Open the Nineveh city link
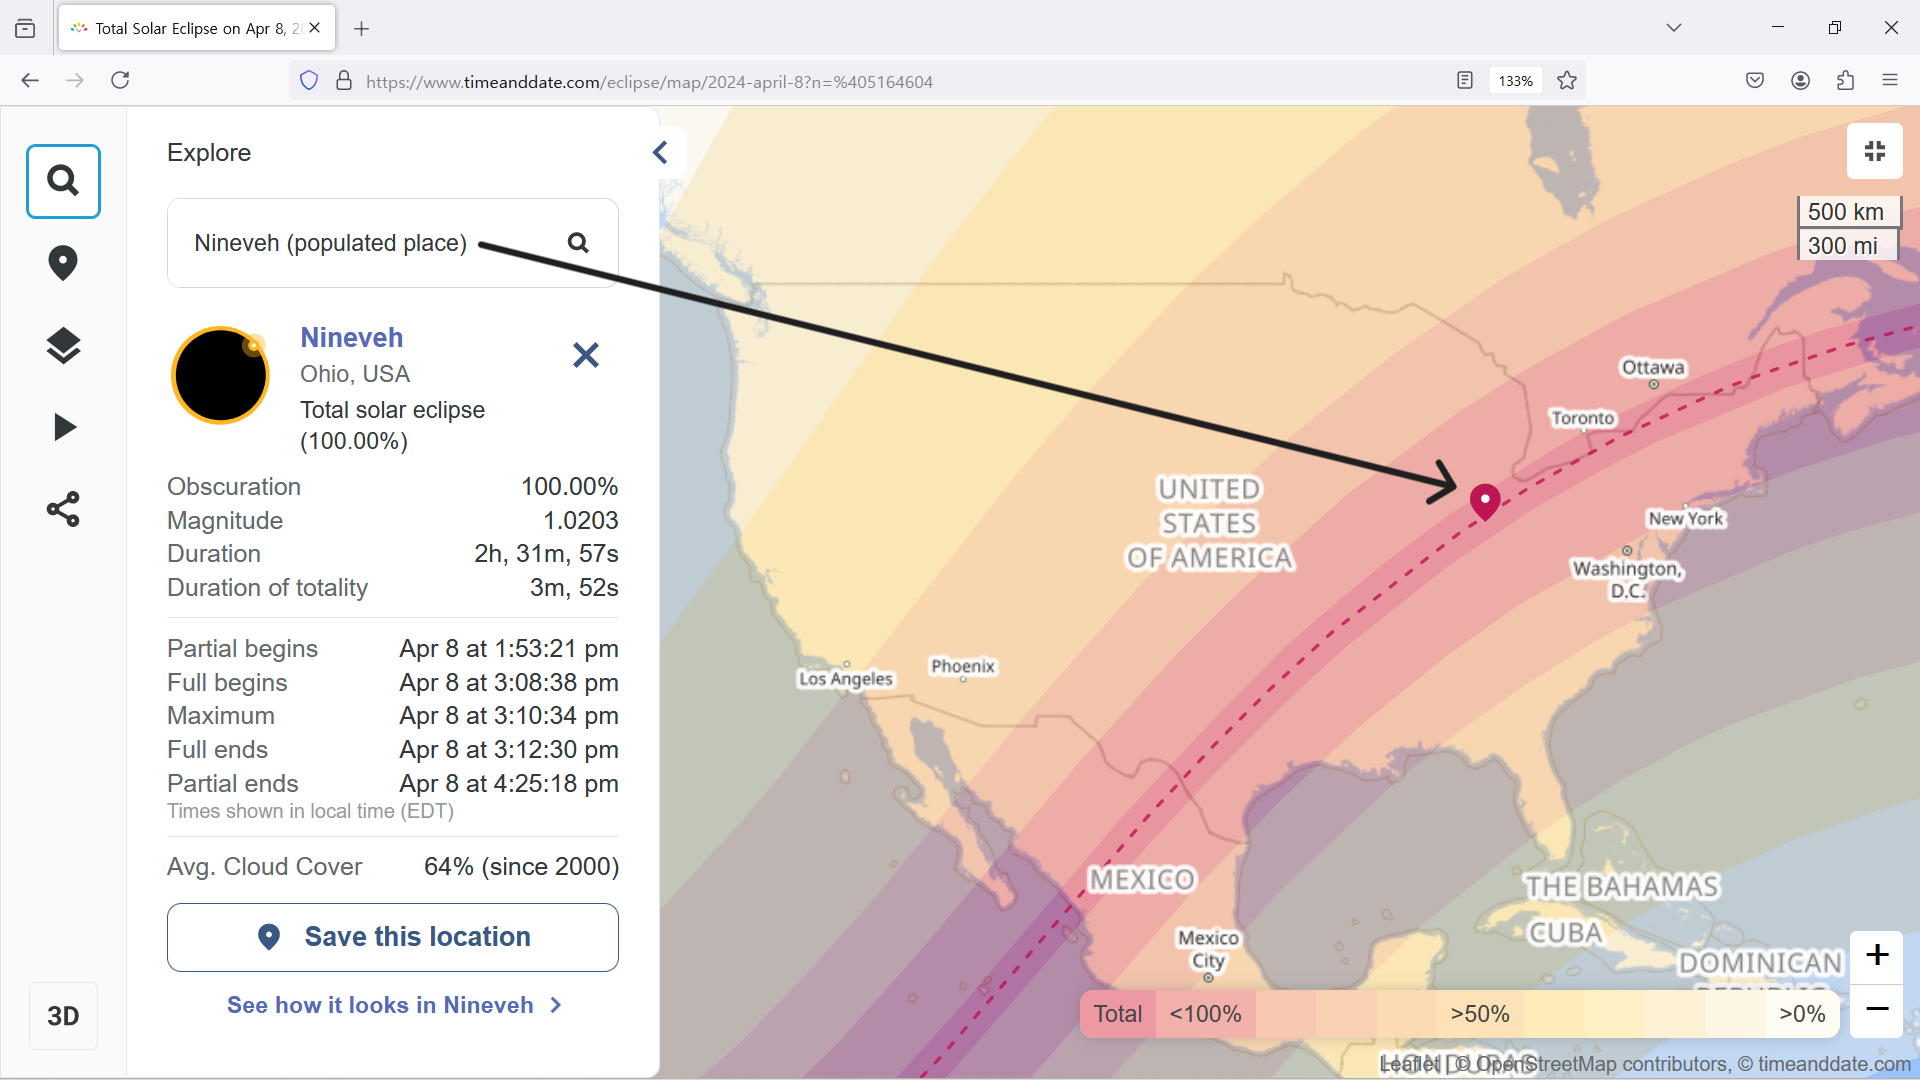 pos(352,337)
